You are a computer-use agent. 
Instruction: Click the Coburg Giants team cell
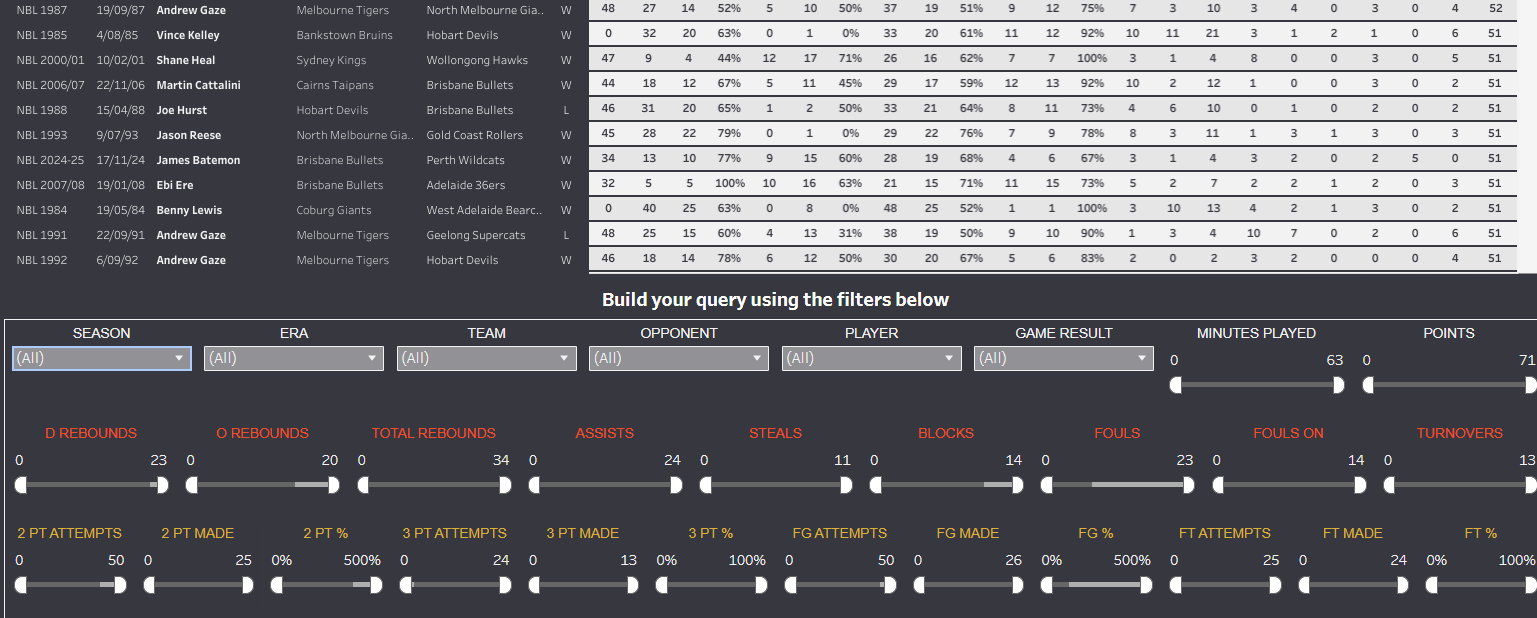coord(334,210)
